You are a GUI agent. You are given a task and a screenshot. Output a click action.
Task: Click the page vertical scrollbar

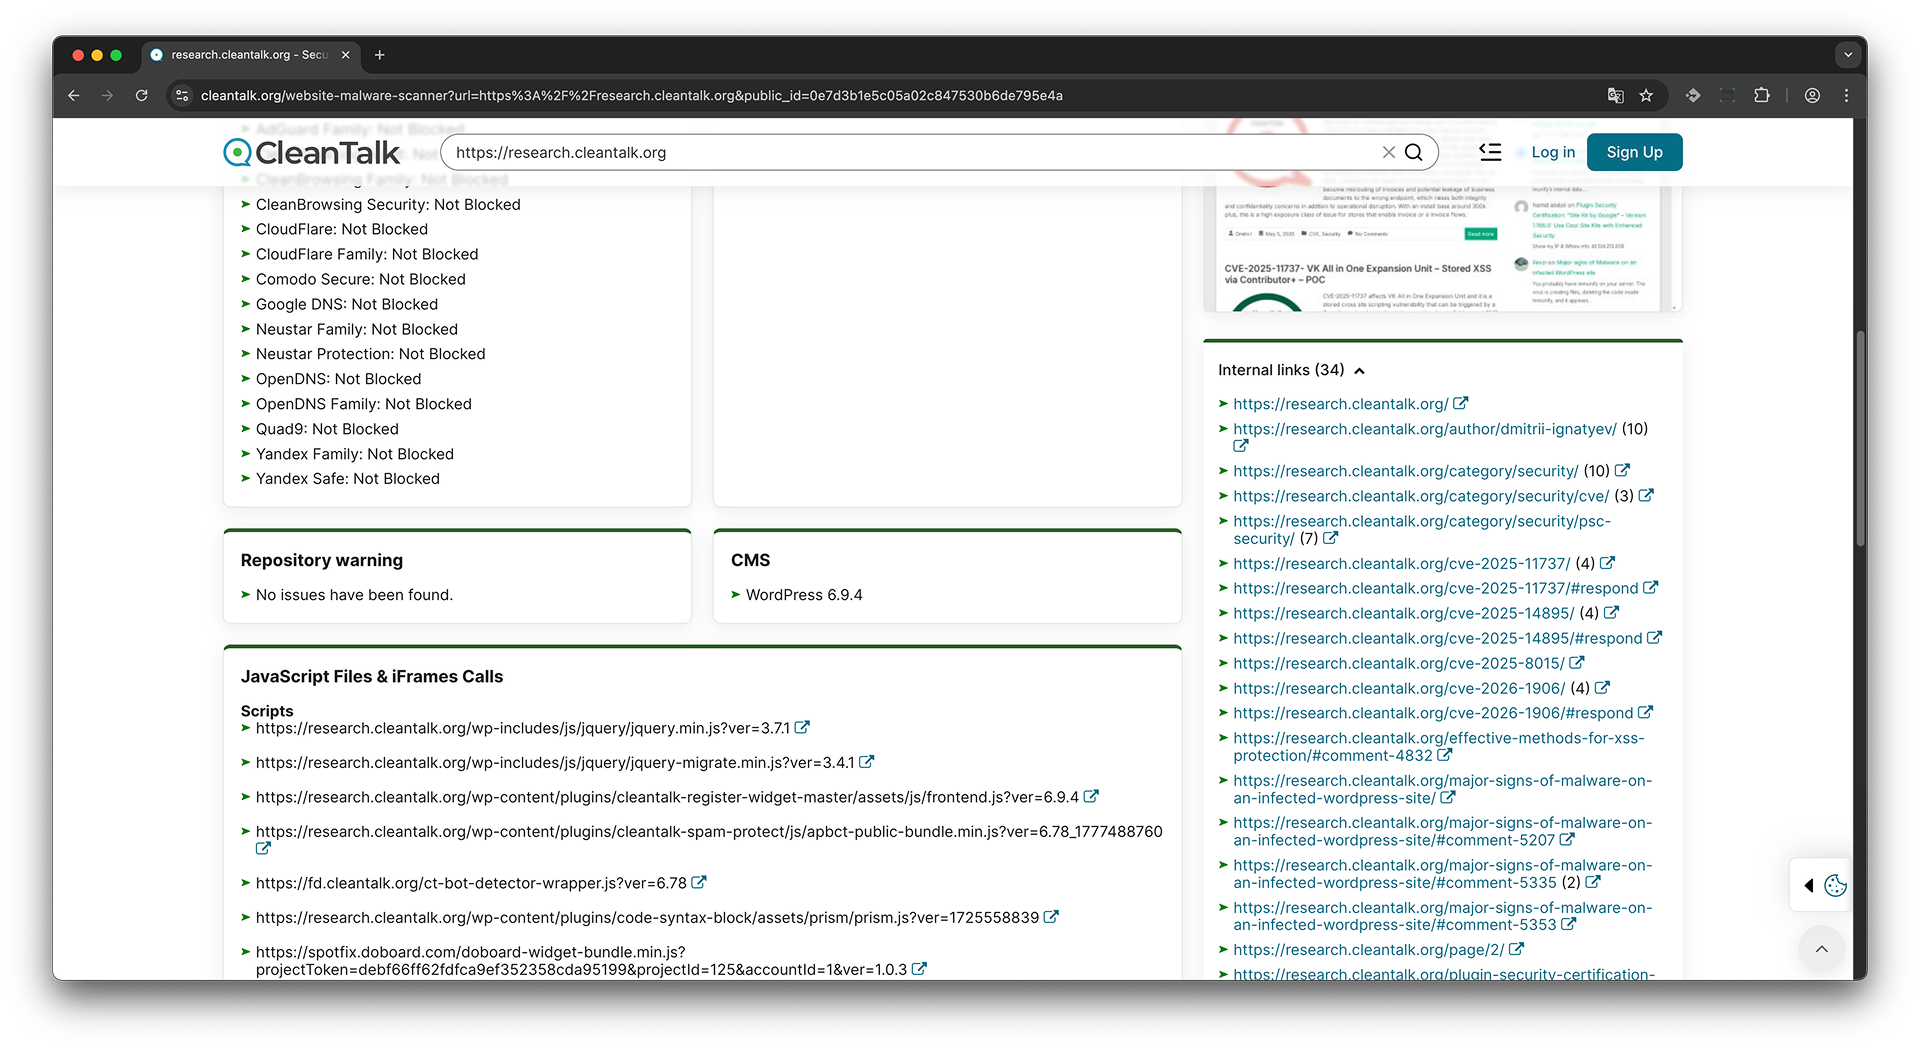coord(1860,440)
